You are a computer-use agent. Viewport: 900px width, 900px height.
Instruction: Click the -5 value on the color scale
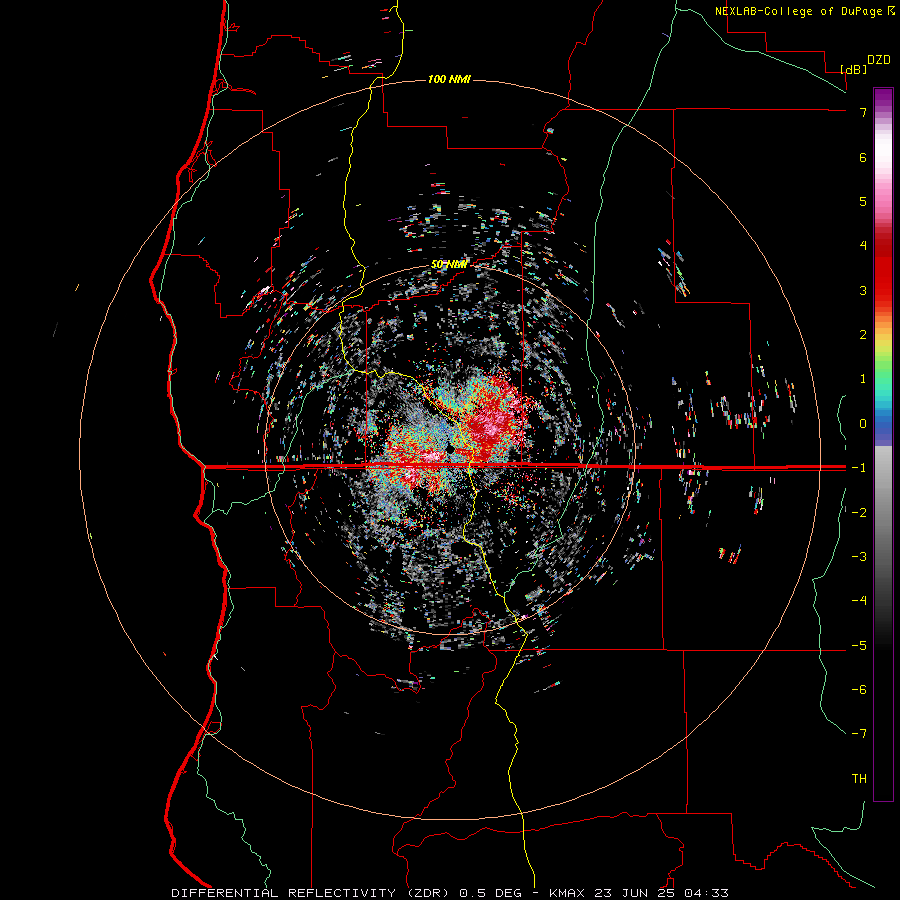click(x=859, y=646)
